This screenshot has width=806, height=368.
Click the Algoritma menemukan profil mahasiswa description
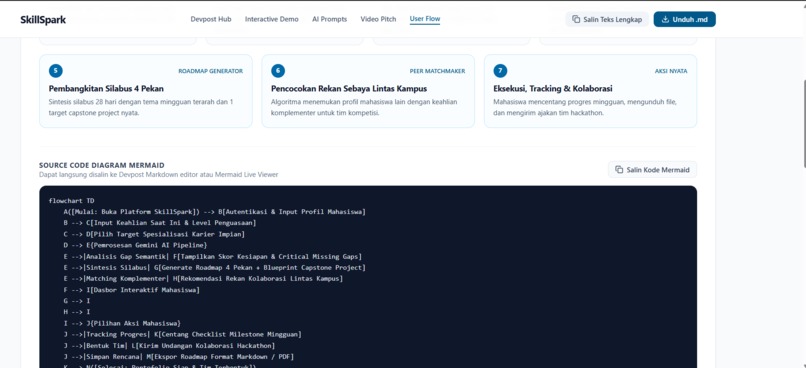coord(364,107)
